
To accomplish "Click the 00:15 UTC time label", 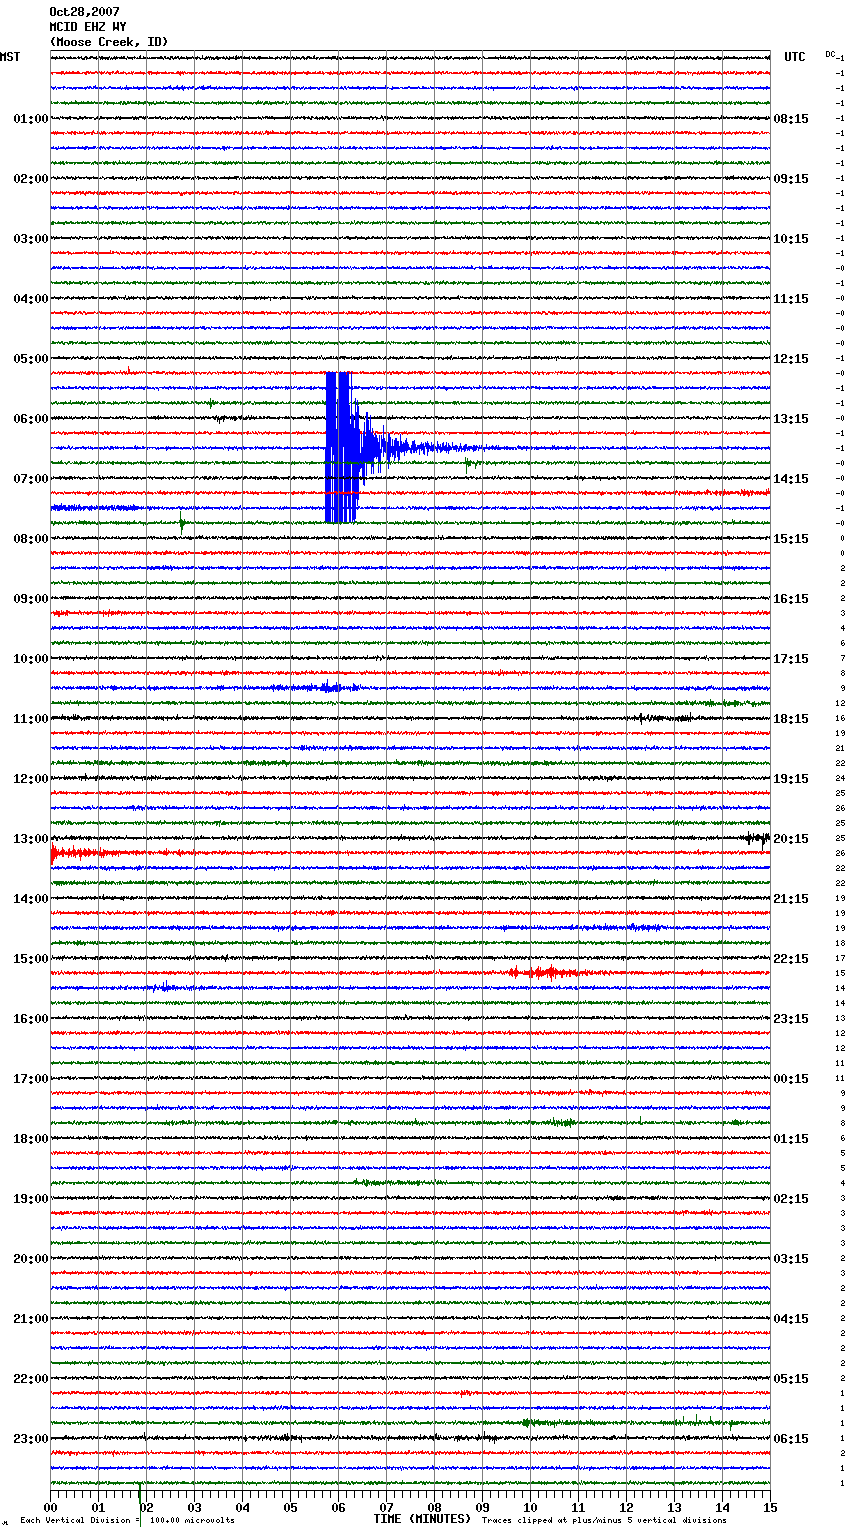I will [791, 1079].
